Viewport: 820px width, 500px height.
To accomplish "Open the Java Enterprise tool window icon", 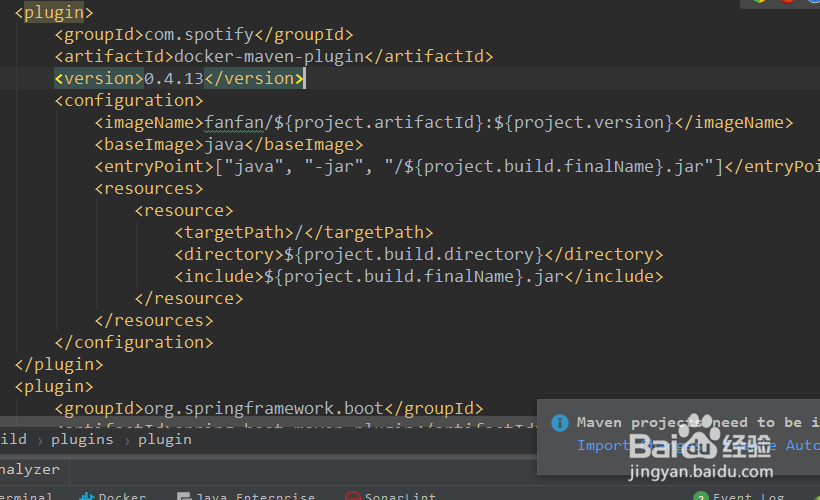I will pos(184,496).
